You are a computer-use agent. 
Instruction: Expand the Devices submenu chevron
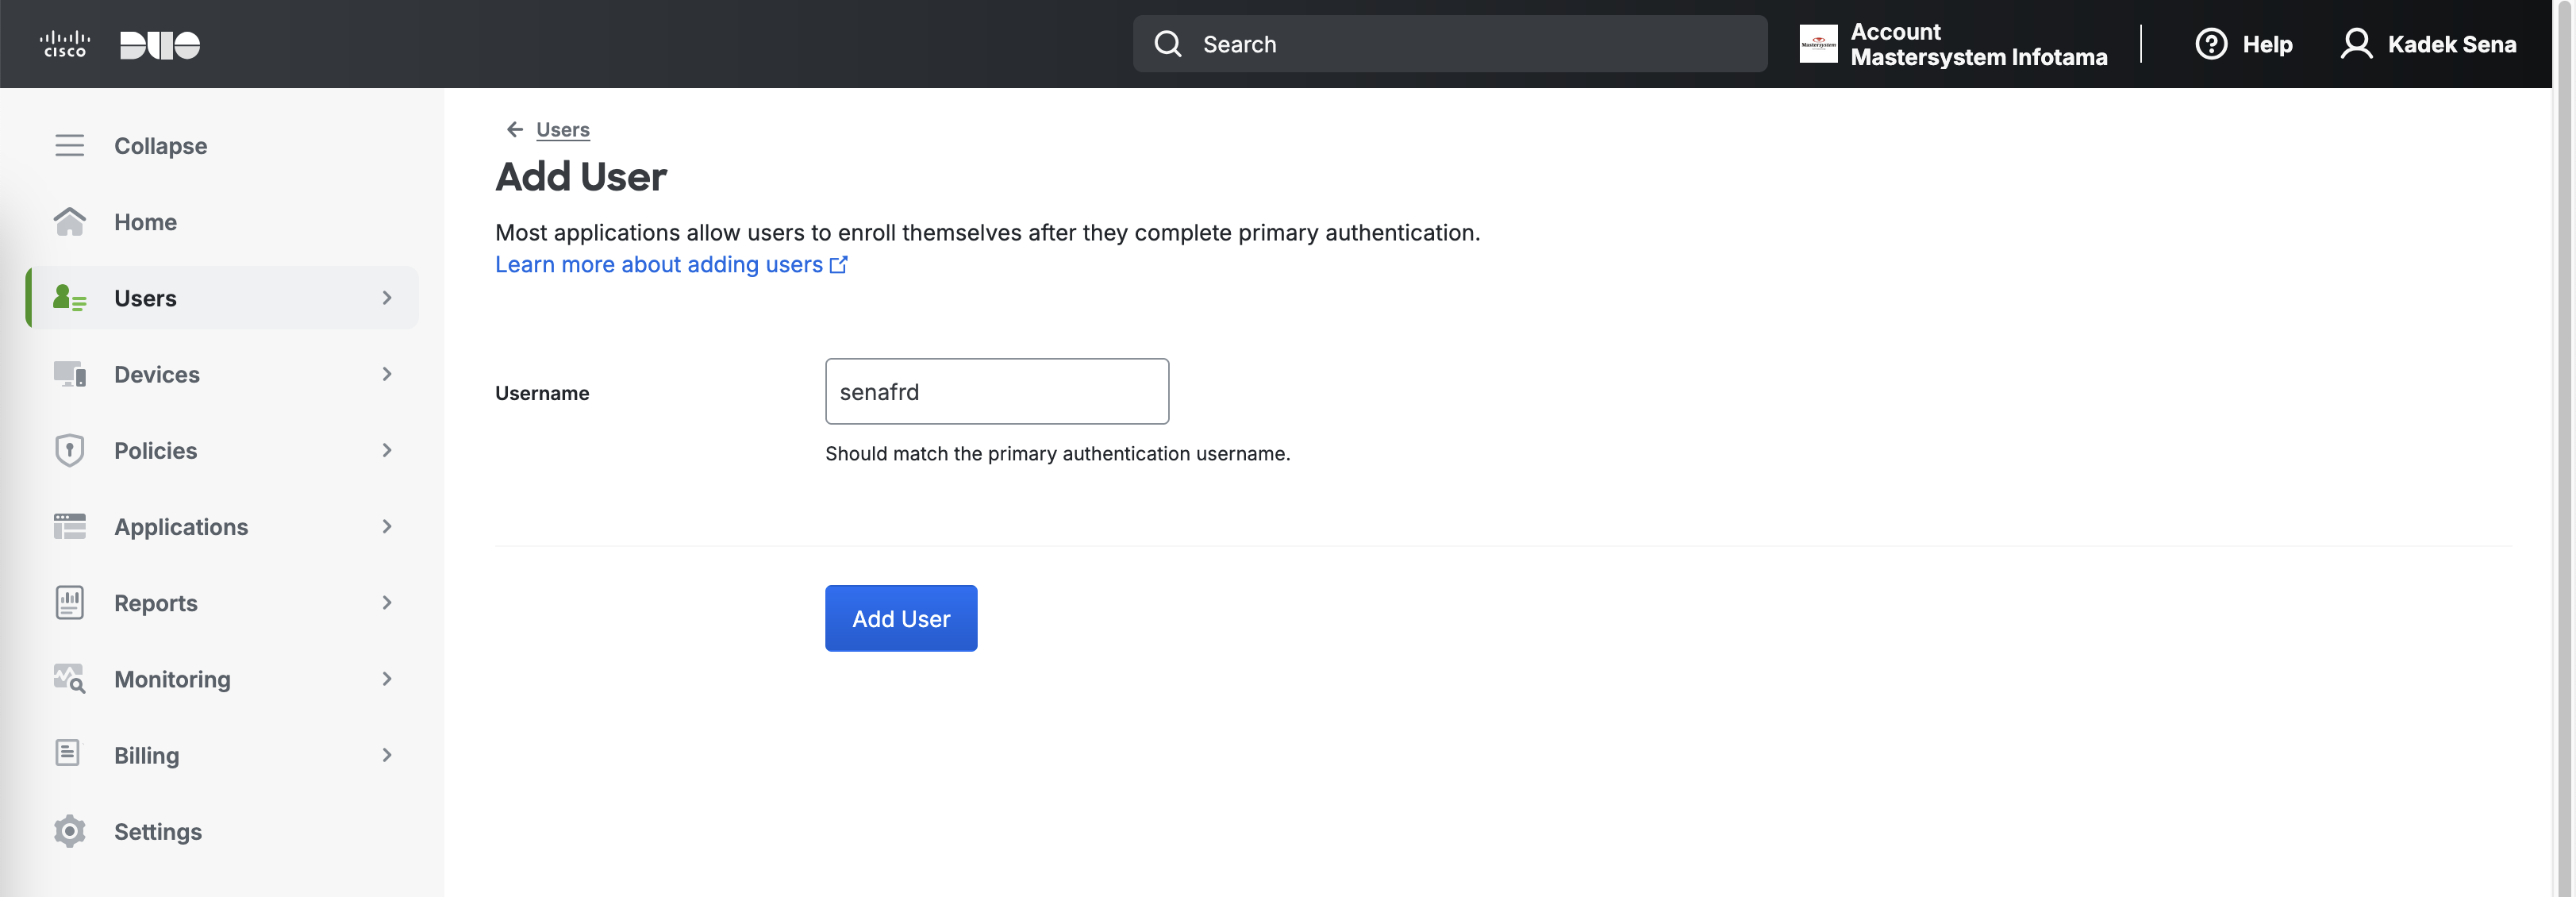click(387, 374)
